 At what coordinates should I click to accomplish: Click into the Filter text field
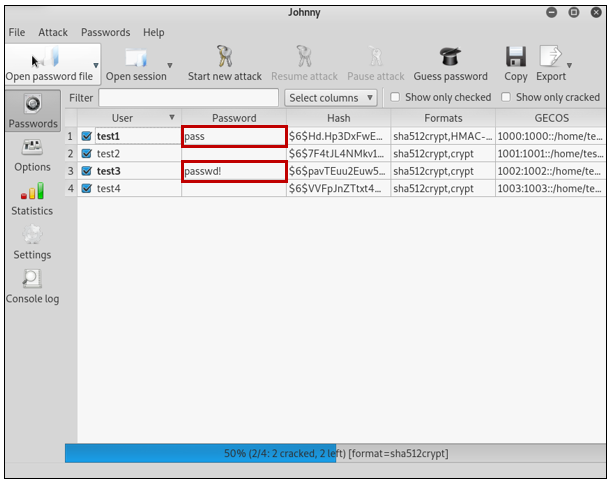click(x=188, y=98)
